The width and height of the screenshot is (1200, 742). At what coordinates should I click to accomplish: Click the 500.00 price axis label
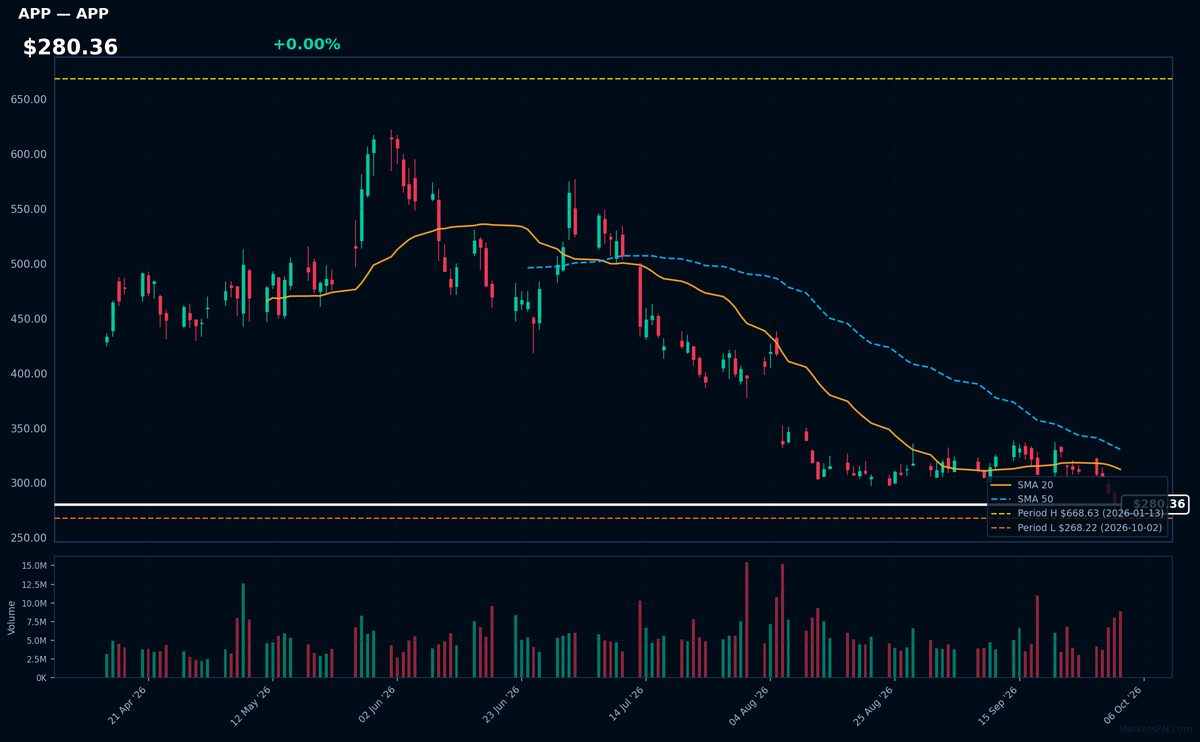29,265
